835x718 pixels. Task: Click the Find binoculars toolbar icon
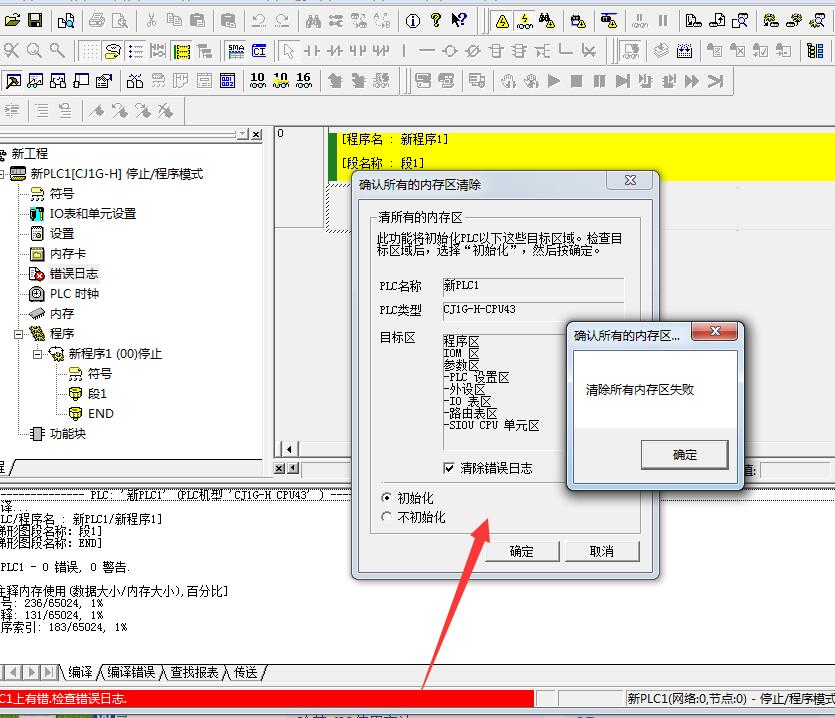click(312, 20)
